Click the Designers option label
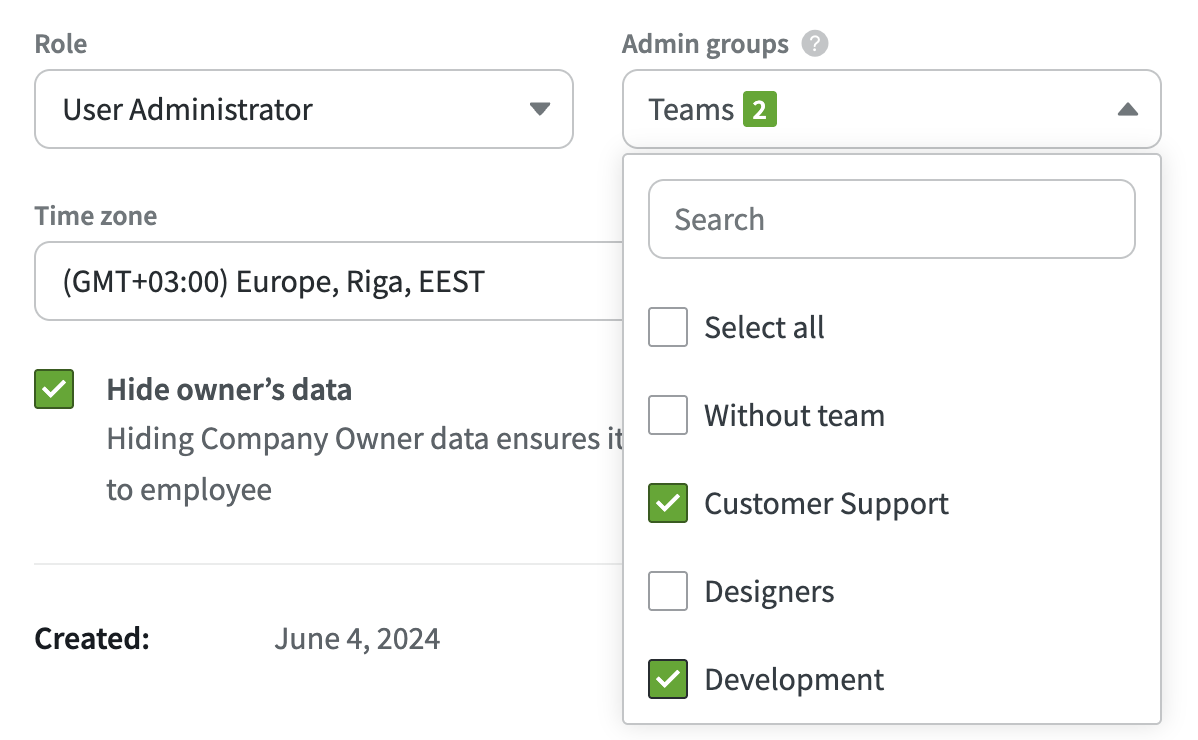Image resolution: width=1198 pixels, height=740 pixels. tap(769, 591)
